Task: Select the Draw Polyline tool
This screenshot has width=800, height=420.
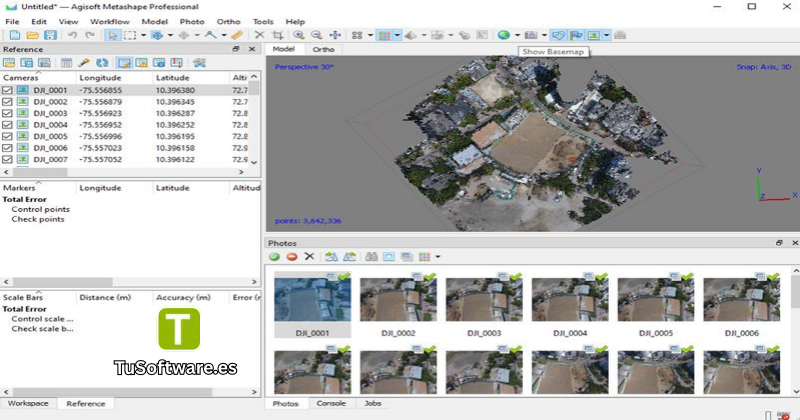Action: (x=210, y=35)
